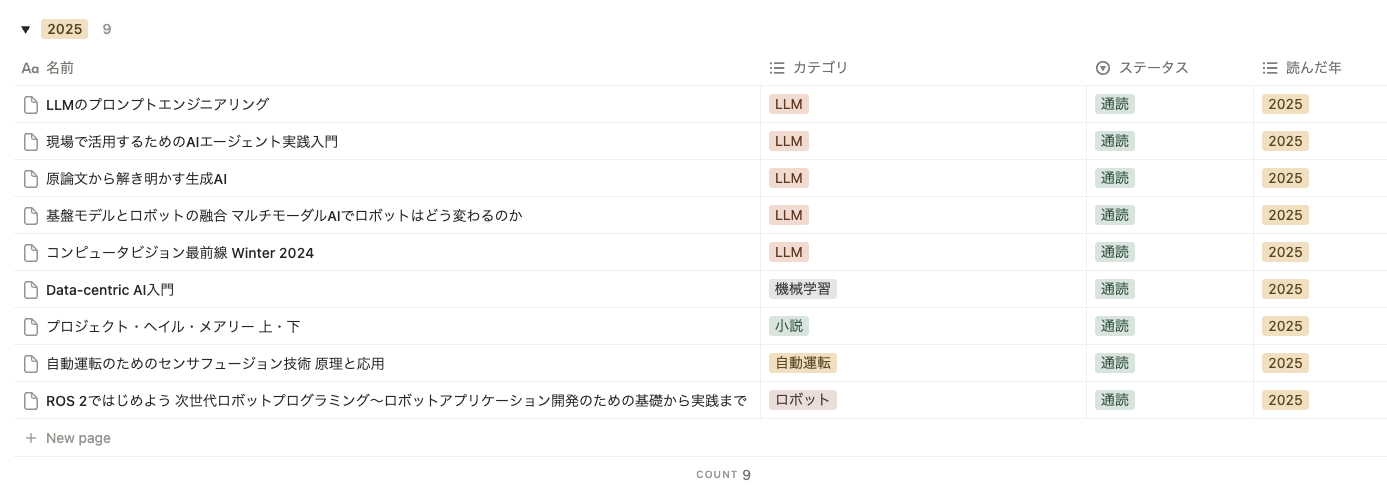Click the page icon beside コンピュータビジョン最前線
The height and width of the screenshot is (497, 1387).
31,252
